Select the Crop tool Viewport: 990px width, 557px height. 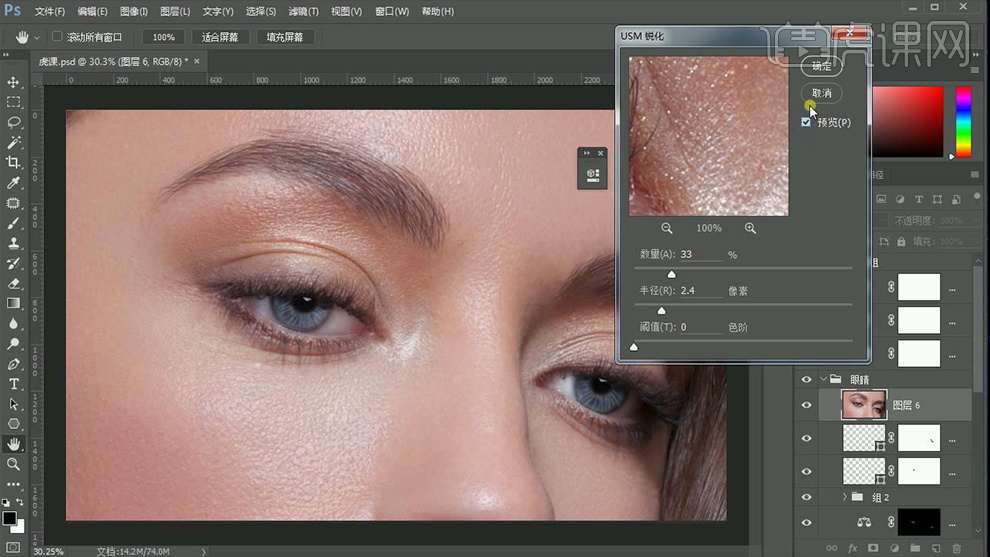(14, 162)
